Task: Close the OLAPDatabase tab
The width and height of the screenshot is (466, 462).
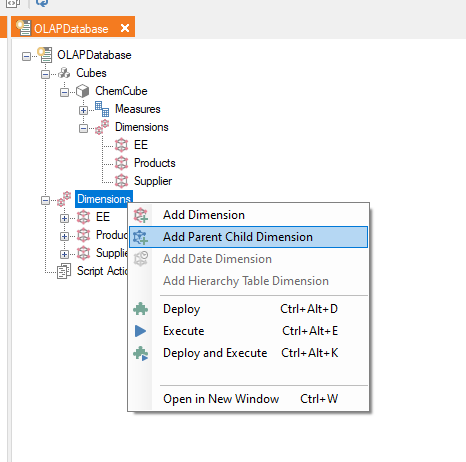Action: [x=125, y=28]
